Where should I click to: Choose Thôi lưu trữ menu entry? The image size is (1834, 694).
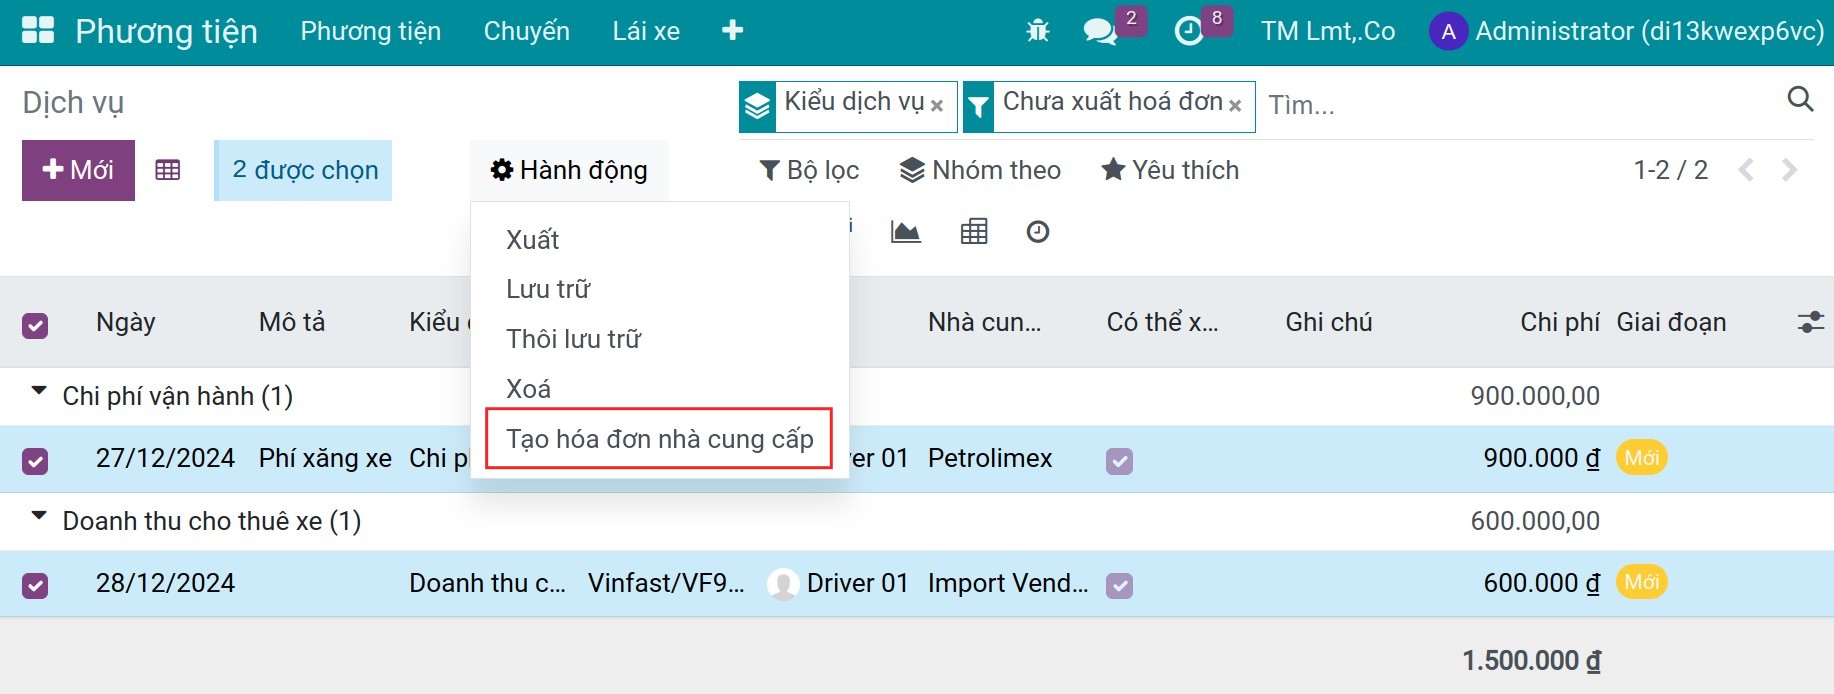[660, 339]
